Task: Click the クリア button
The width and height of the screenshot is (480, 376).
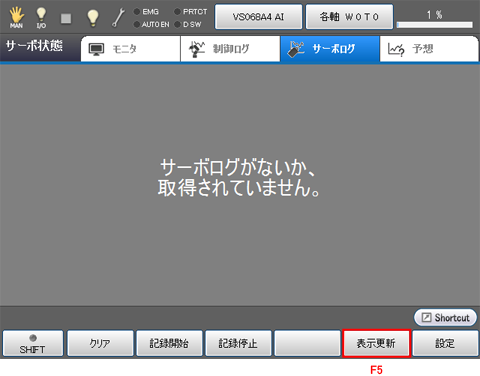Action: click(x=100, y=343)
